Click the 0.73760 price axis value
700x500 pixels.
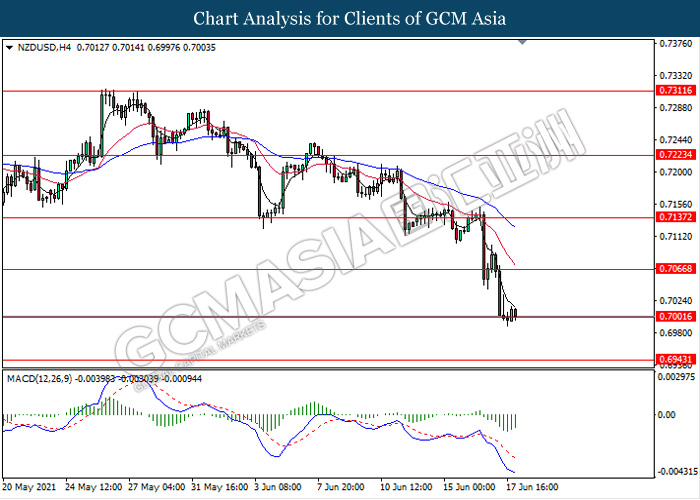pyautogui.click(x=676, y=44)
